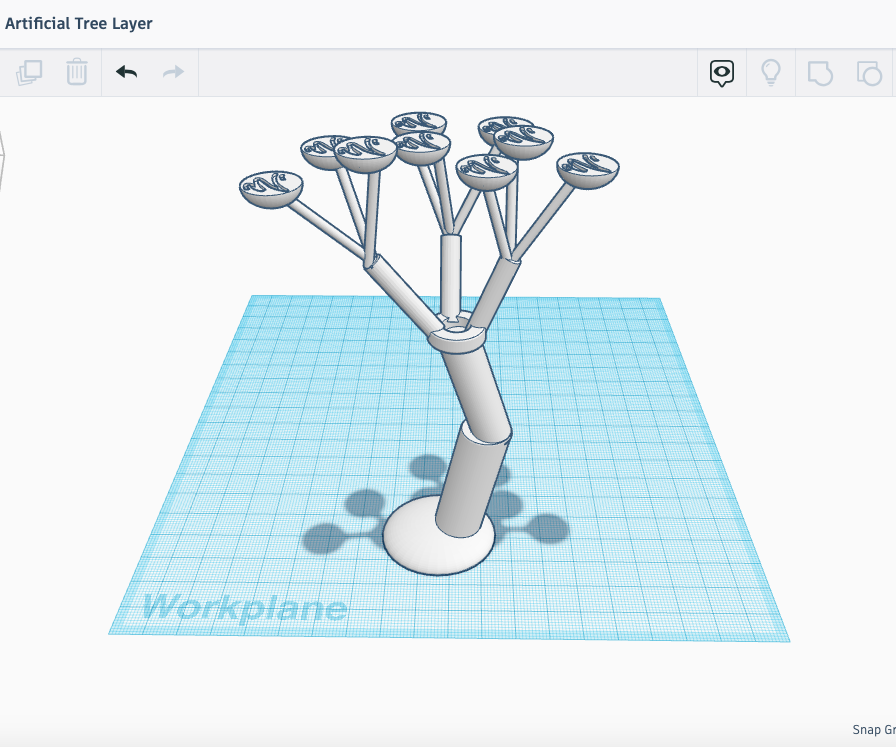Viewport: 896px width, 747px height.
Task: Undo the last action
Action: (126, 72)
